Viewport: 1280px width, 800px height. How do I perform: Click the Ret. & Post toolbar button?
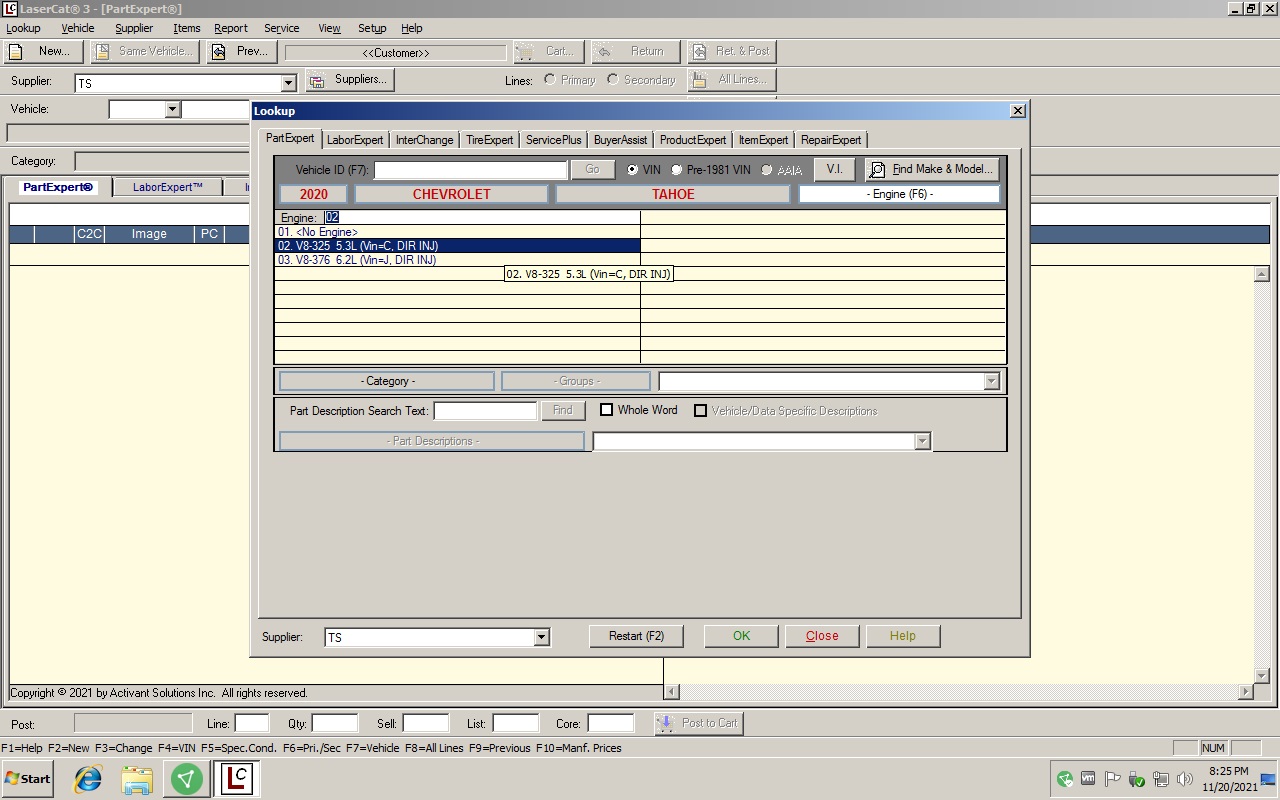coord(731,51)
